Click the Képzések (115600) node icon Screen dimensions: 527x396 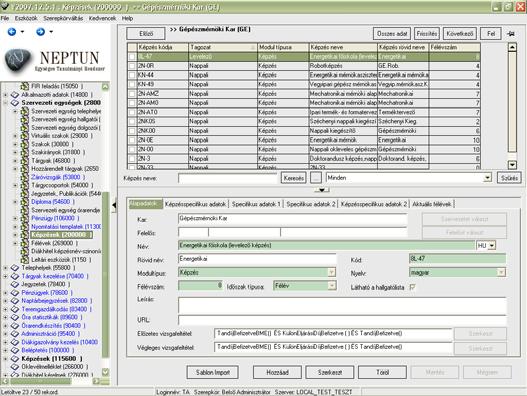pos(14,359)
